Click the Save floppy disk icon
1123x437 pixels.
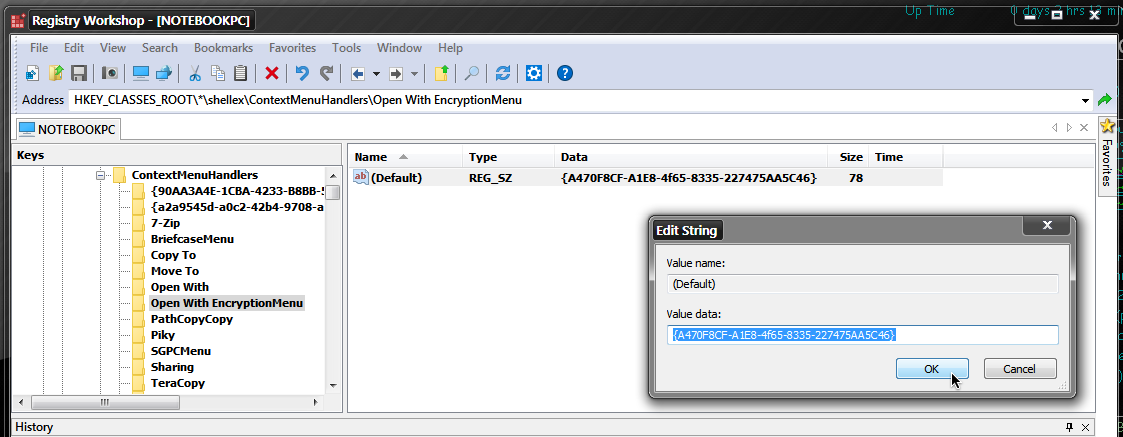78,73
